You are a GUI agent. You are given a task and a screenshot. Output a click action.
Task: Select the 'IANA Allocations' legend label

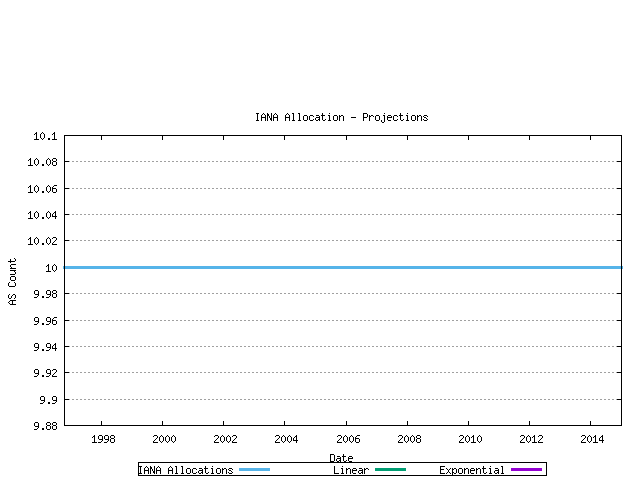[185, 470]
